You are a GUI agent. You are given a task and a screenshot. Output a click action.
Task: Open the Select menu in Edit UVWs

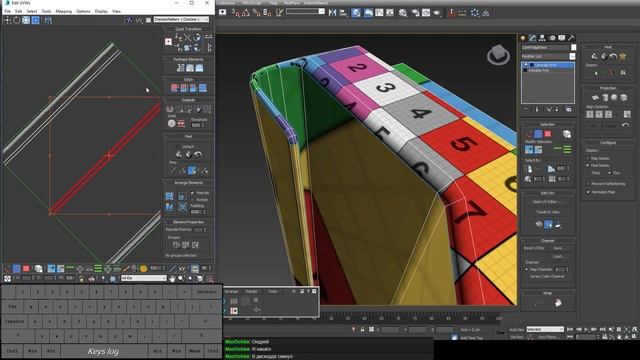click(x=32, y=11)
